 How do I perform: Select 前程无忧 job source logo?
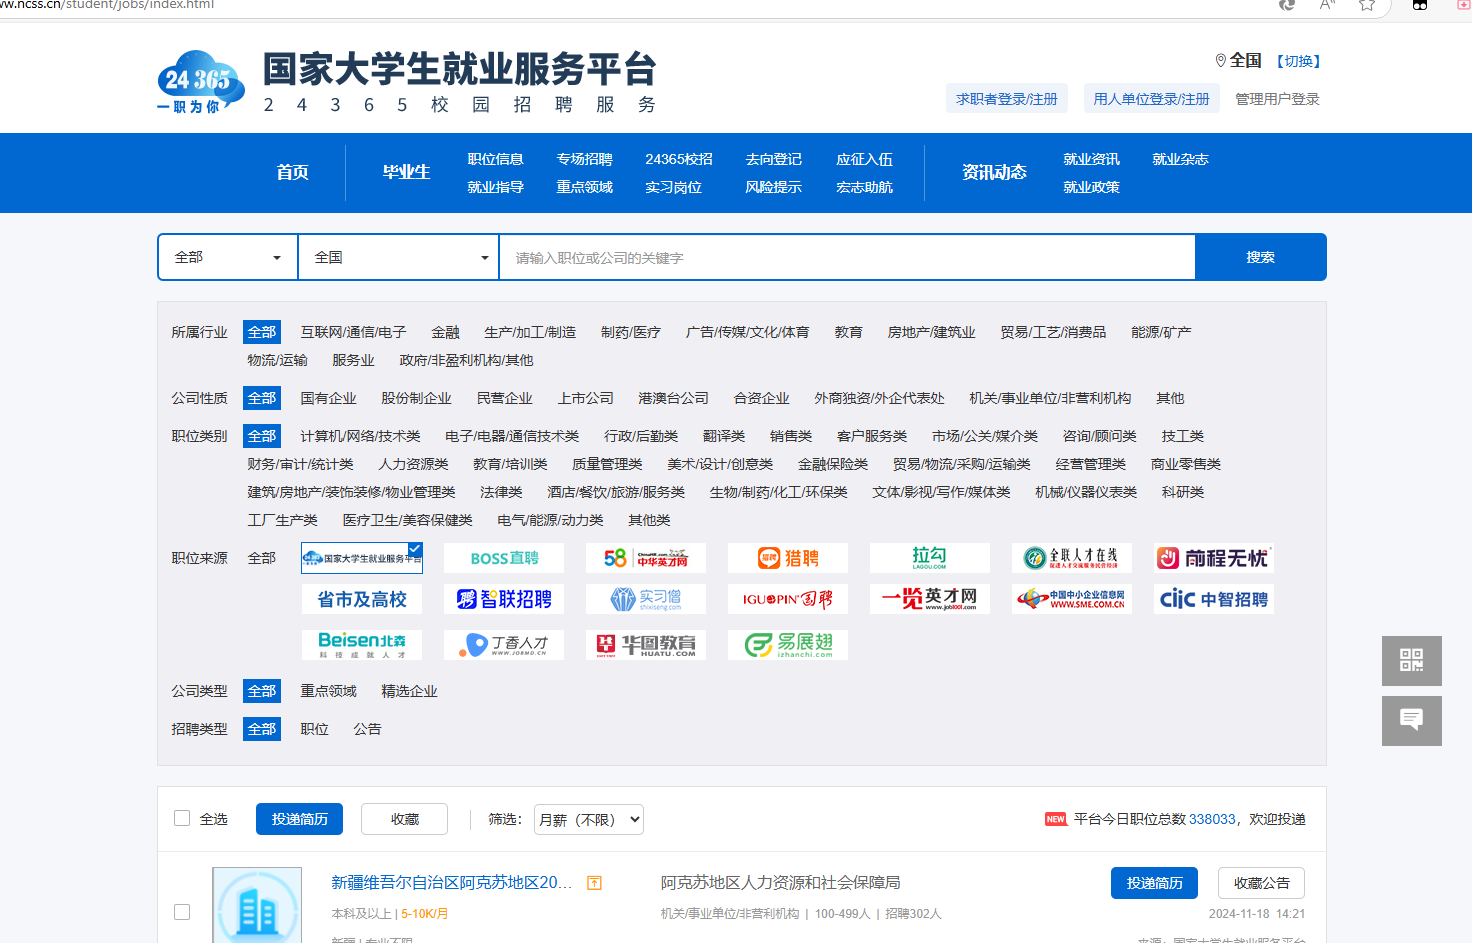tap(1212, 558)
